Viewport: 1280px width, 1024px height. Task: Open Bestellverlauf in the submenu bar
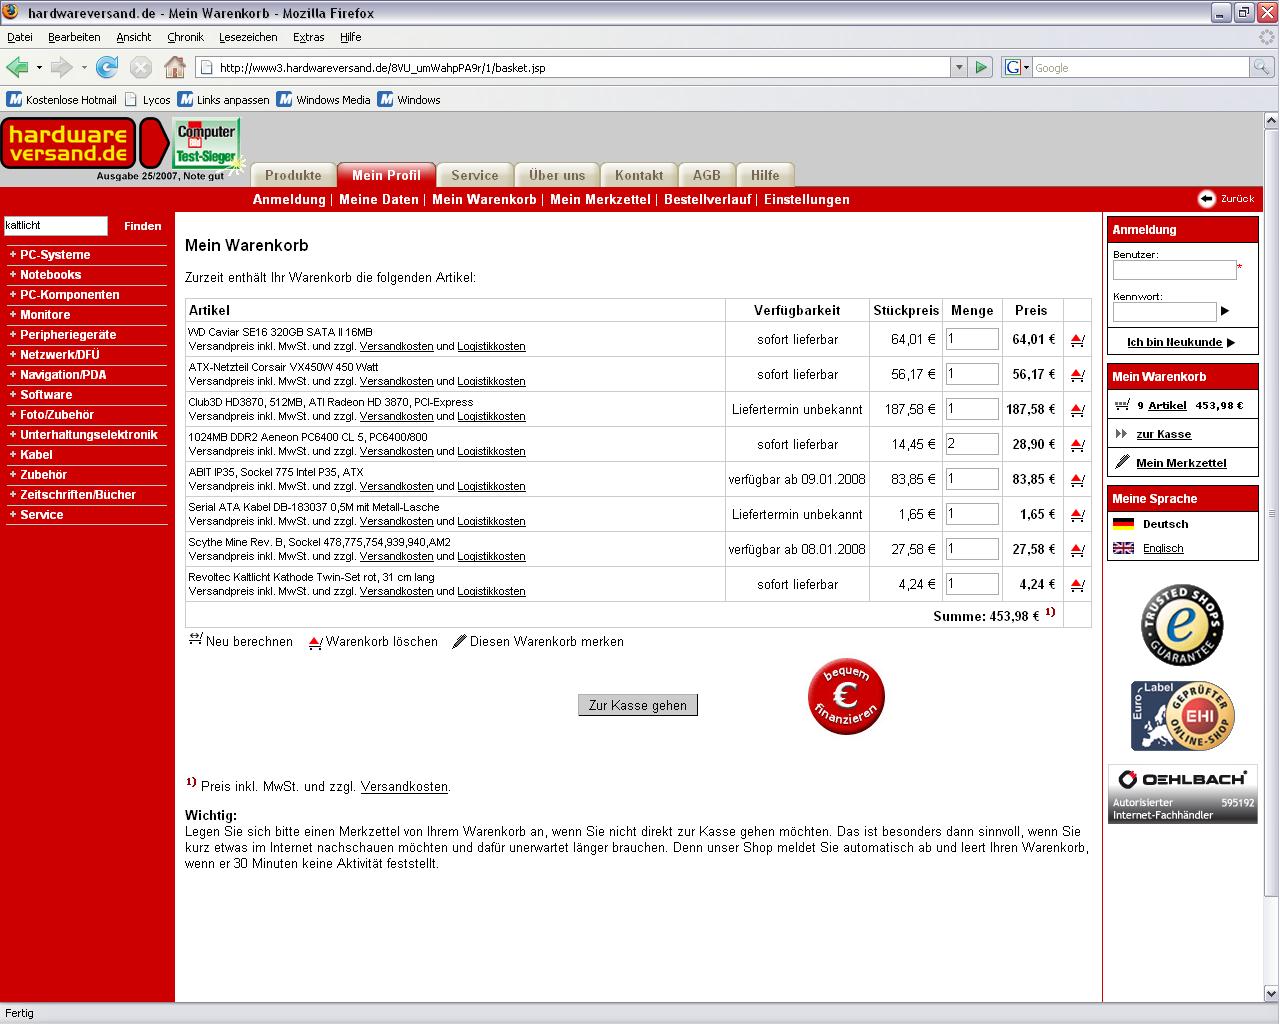pyautogui.click(x=707, y=199)
